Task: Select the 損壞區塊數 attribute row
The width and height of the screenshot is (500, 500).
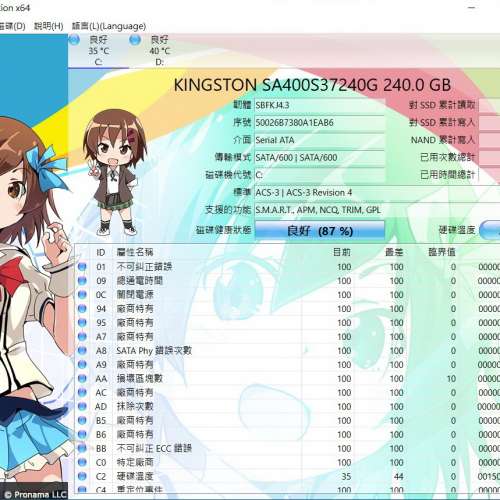Action: pyautogui.click(x=287, y=379)
